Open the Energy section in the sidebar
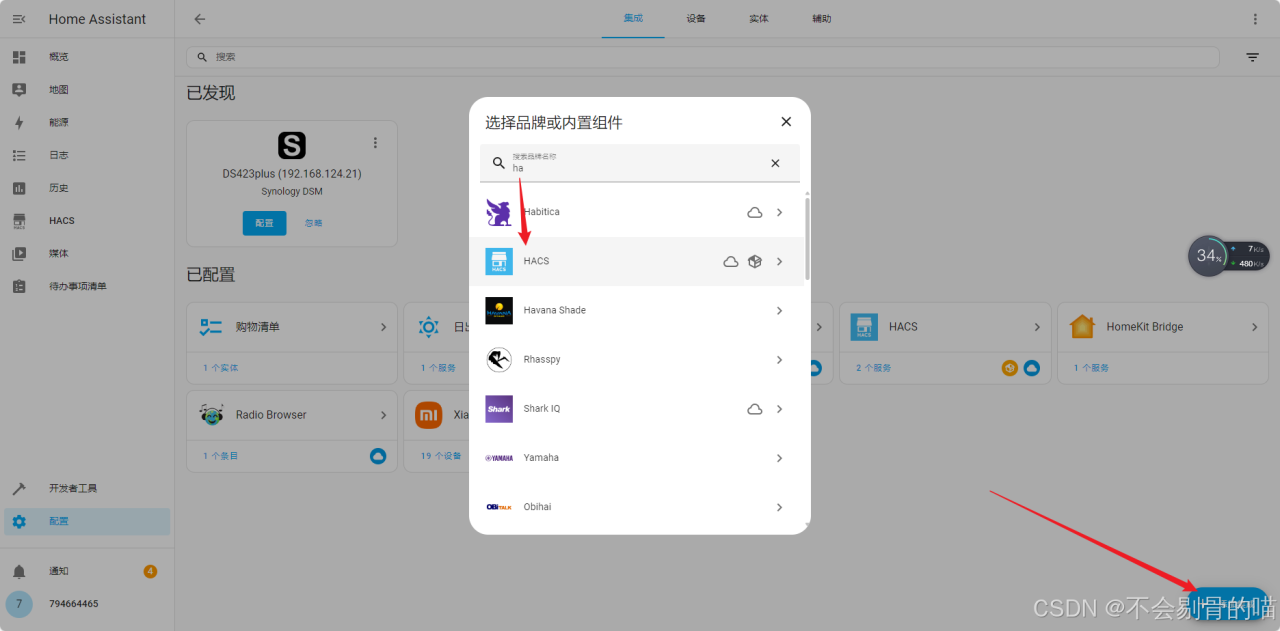This screenshot has height=631, width=1280. [60, 122]
